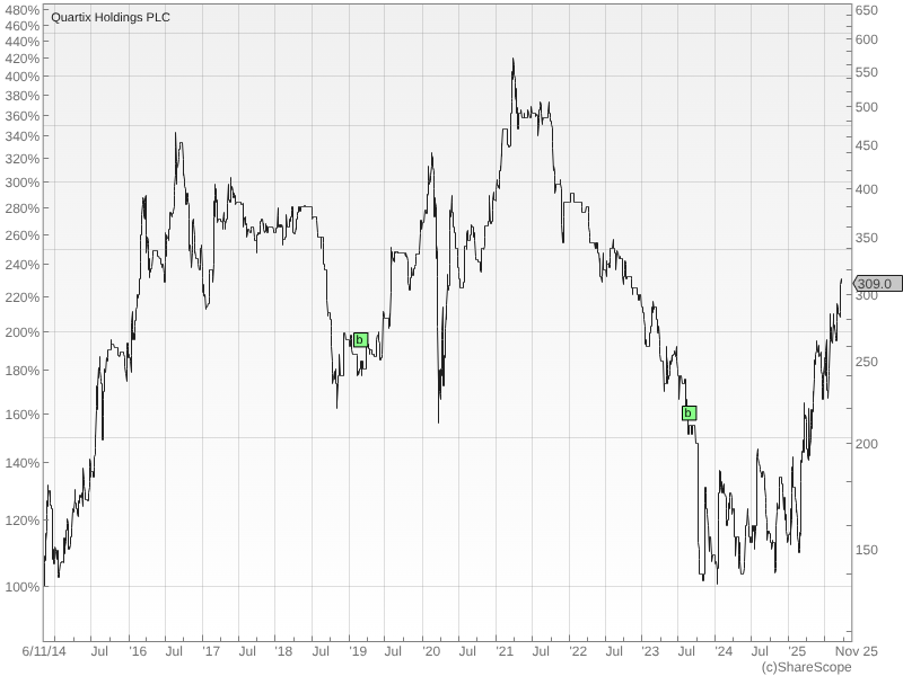Click the 200 price label on right axis

click(x=866, y=443)
